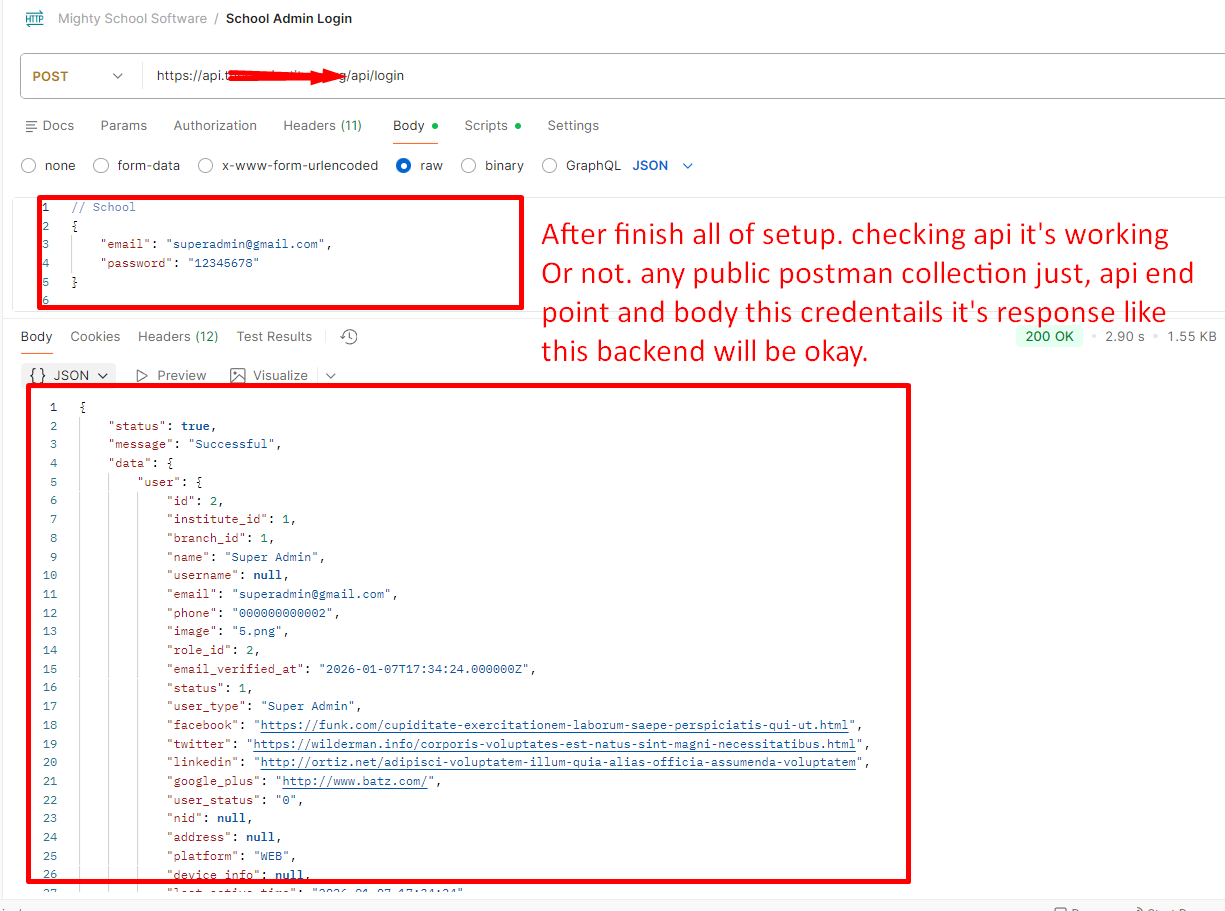
Task: Open the response Test Results tab
Action: [x=274, y=337]
